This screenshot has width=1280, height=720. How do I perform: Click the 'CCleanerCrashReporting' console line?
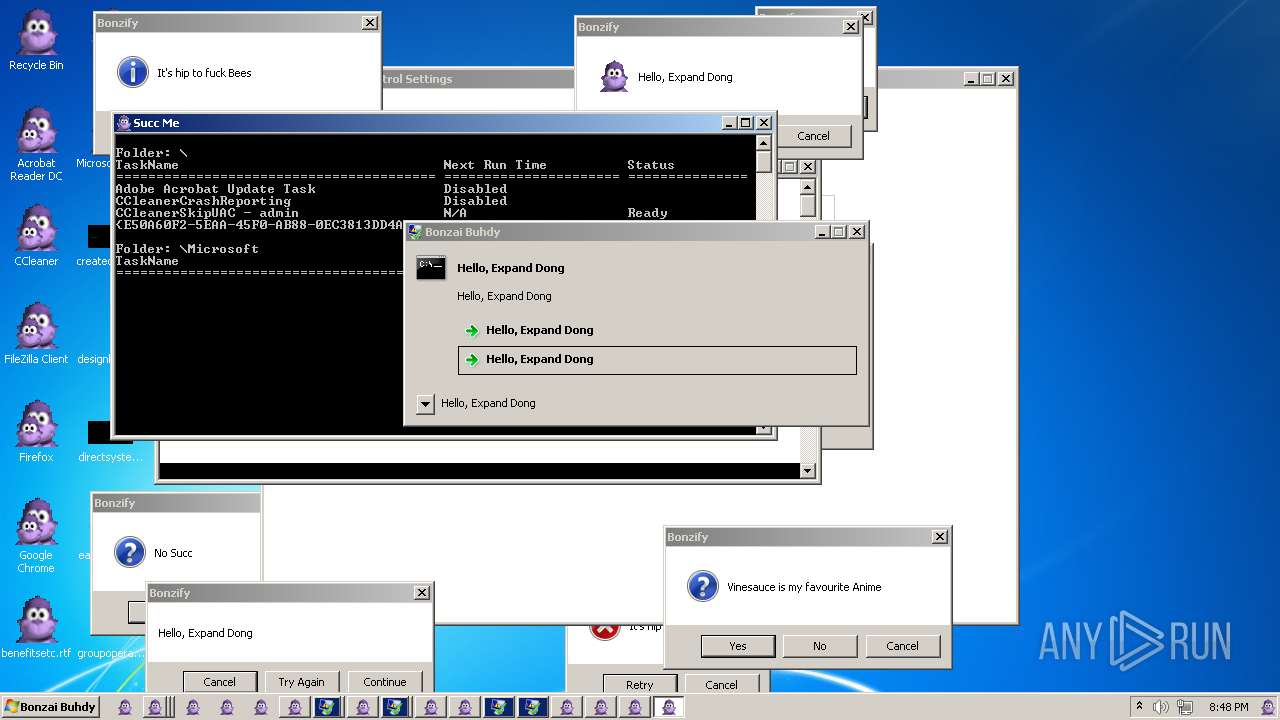203,201
